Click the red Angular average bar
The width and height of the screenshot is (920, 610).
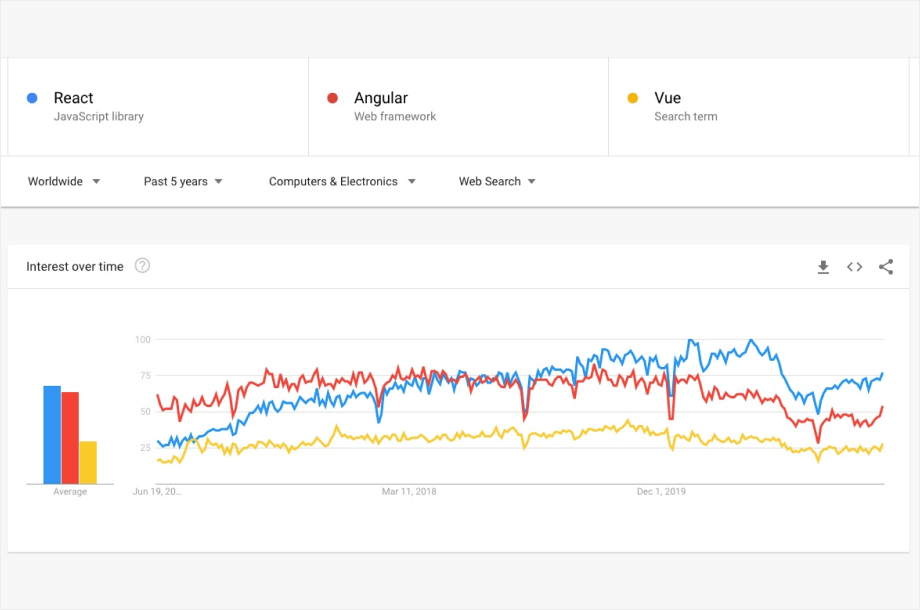[70, 438]
